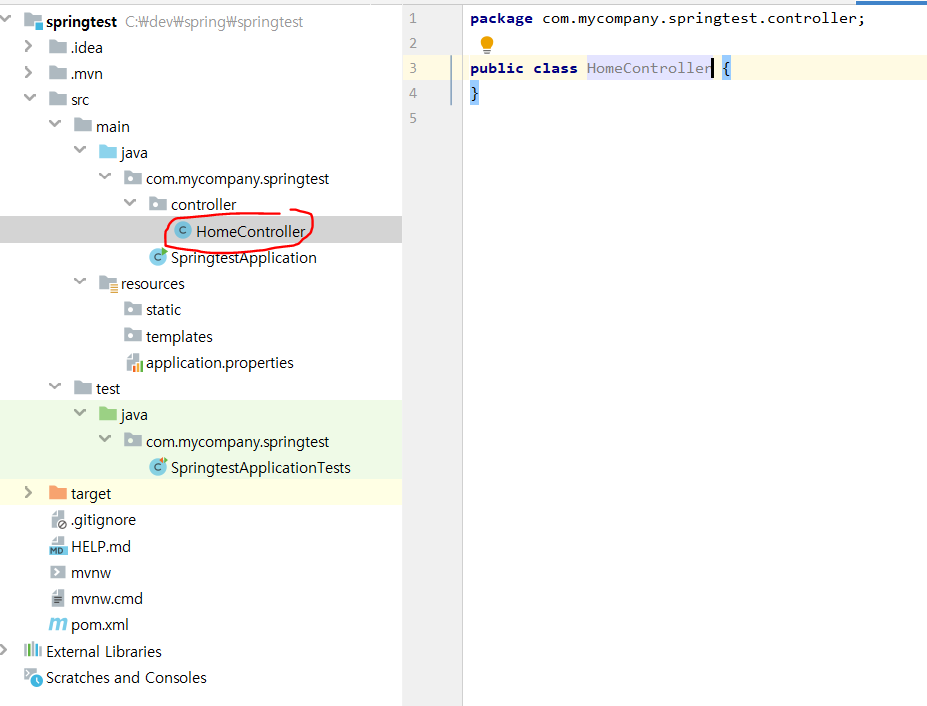Click the 'public' keyword in editor
Screen dimensions: 927x706
tap(497, 68)
